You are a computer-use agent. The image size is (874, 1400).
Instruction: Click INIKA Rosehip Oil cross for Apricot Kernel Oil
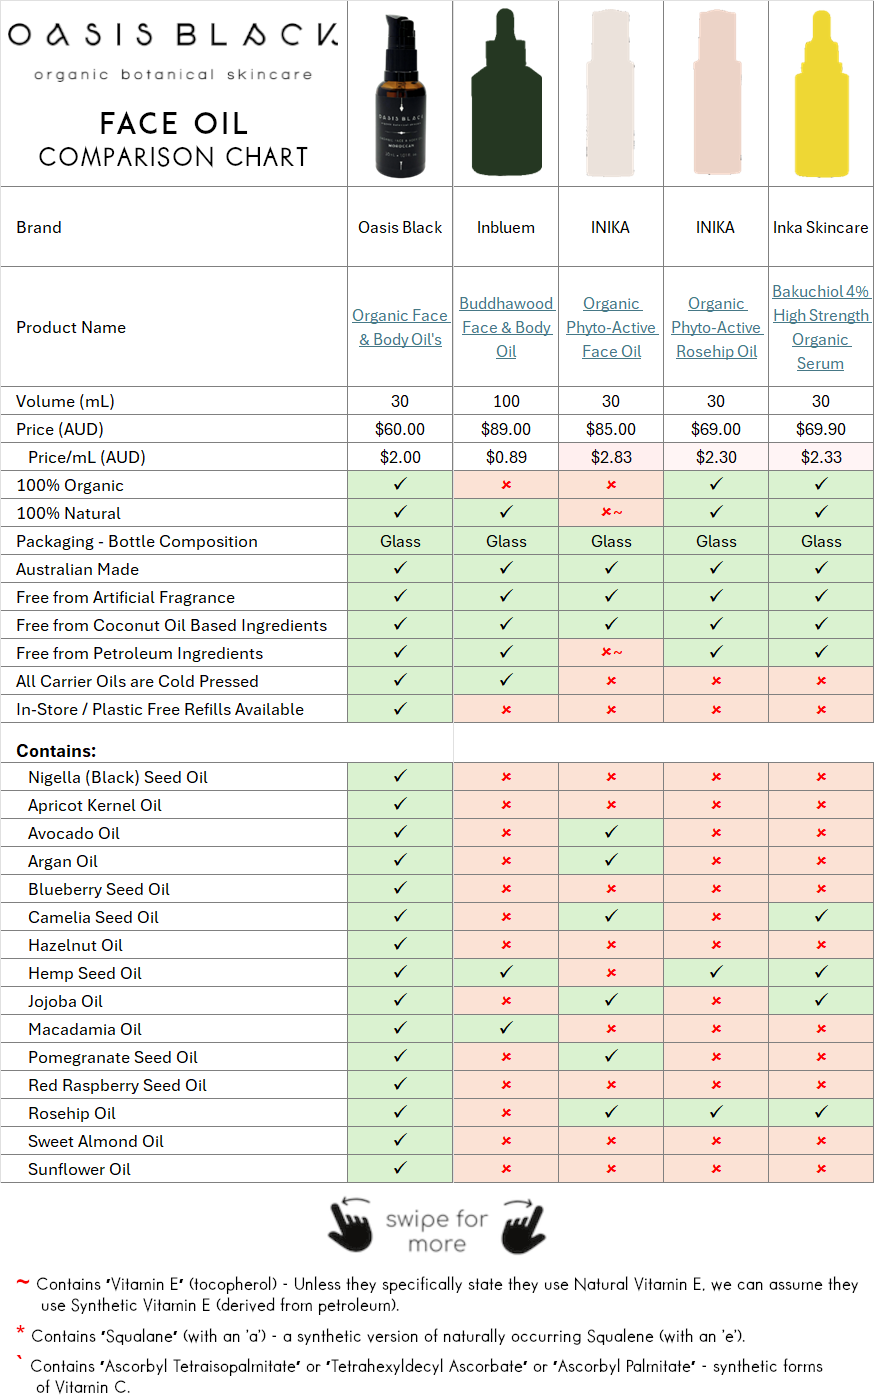[x=716, y=805]
